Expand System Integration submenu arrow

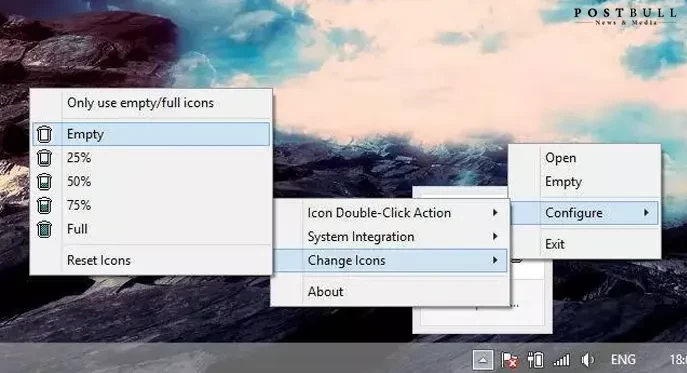coord(495,236)
